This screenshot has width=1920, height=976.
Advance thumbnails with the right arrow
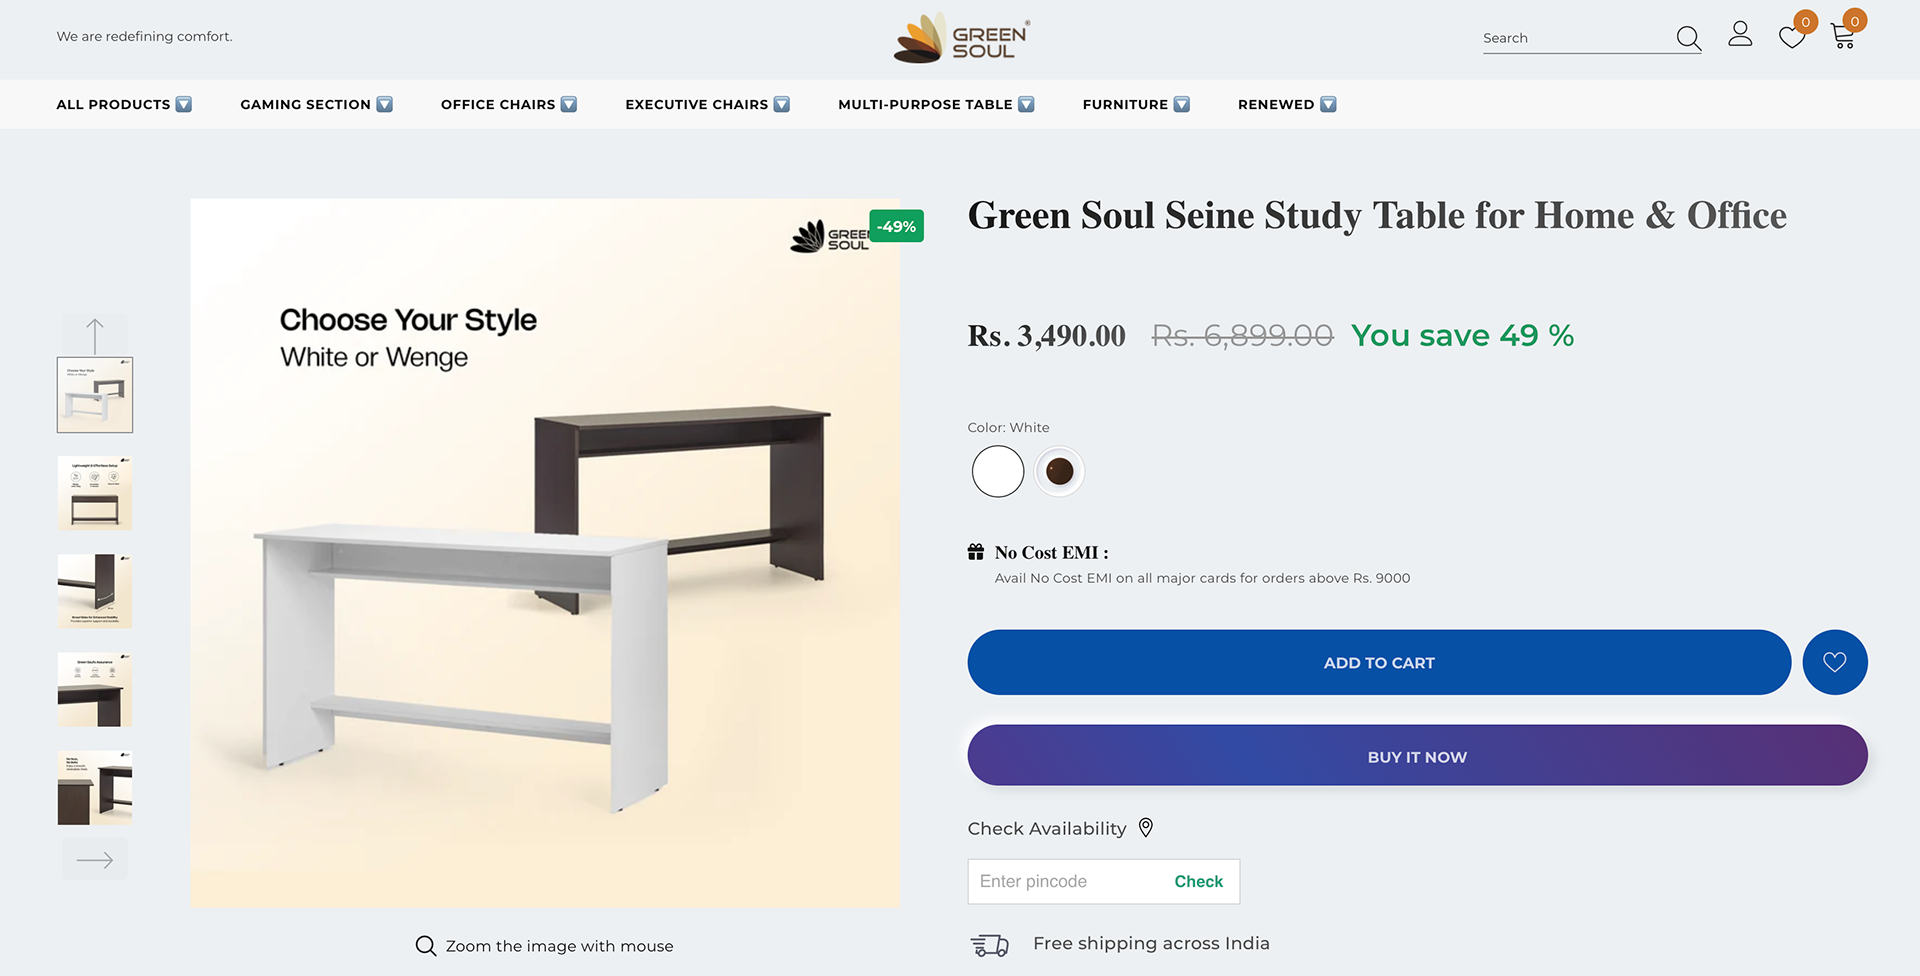(95, 860)
